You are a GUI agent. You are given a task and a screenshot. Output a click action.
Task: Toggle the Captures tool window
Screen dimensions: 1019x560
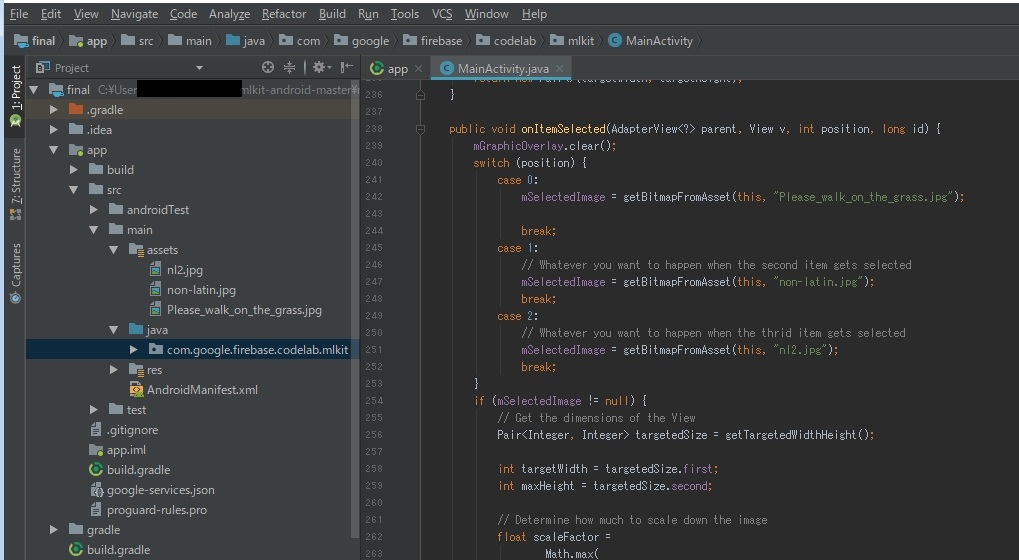(x=15, y=273)
